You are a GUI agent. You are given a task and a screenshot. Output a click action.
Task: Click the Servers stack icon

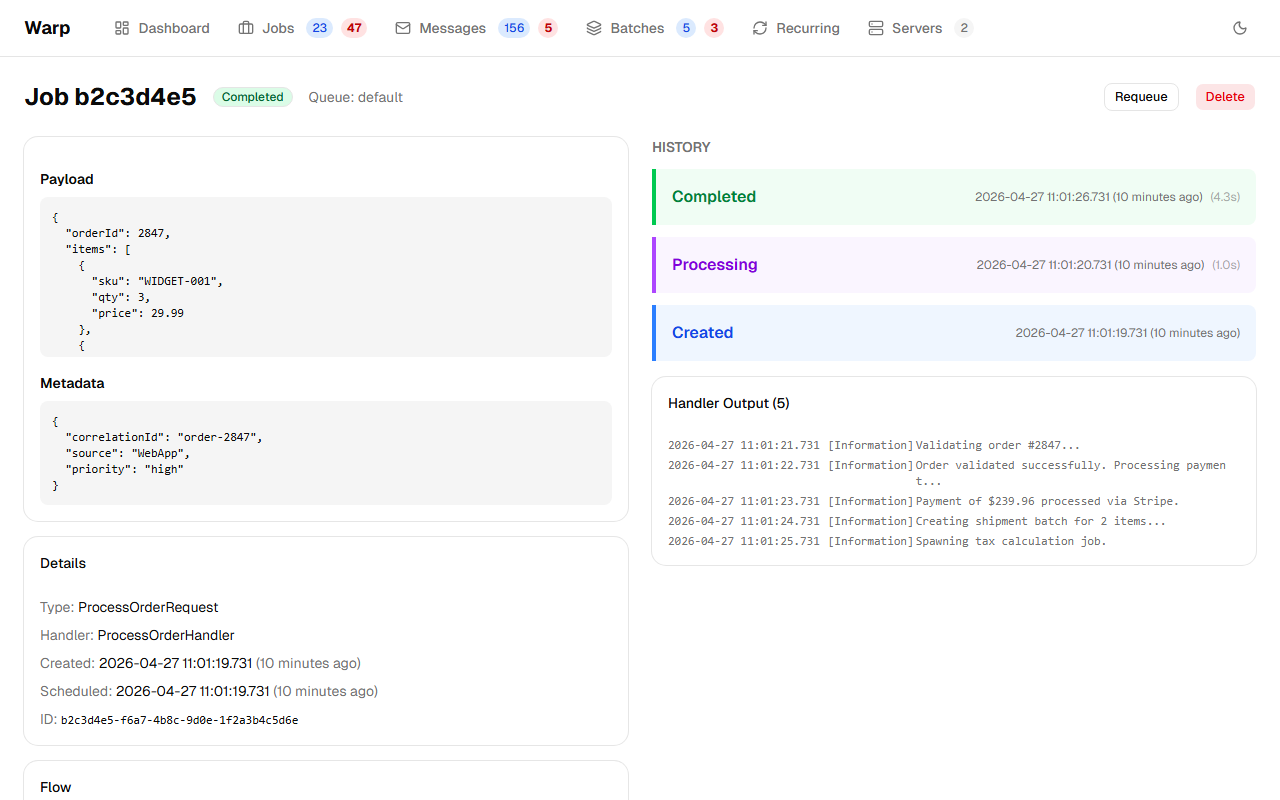coord(876,28)
